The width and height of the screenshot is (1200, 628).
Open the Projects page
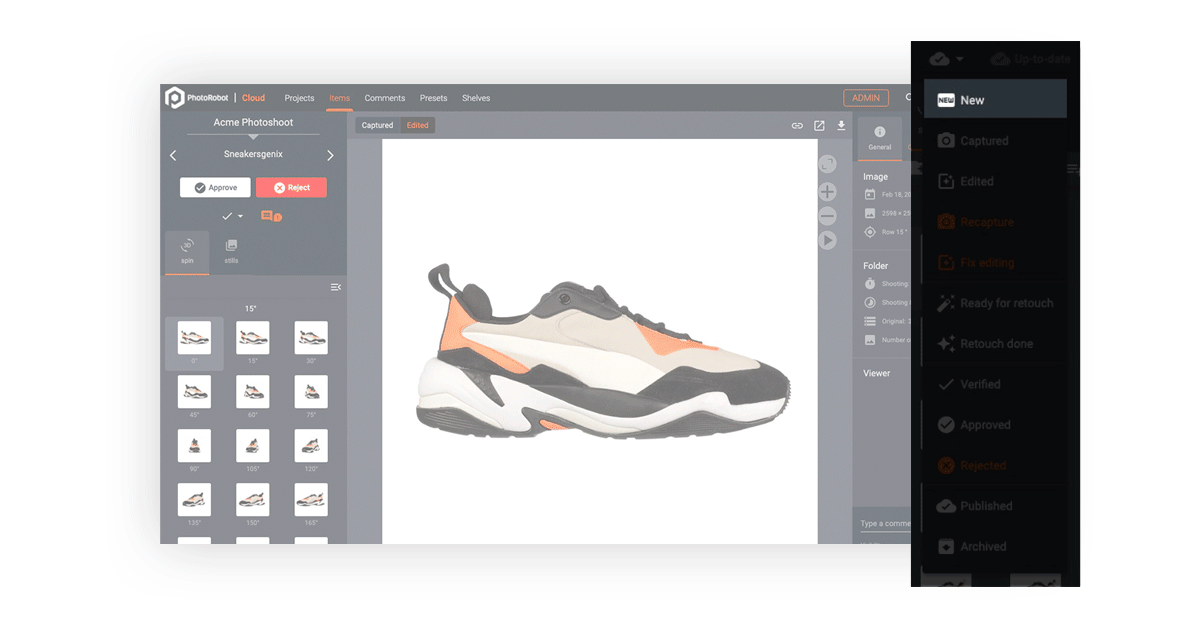(299, 97)
